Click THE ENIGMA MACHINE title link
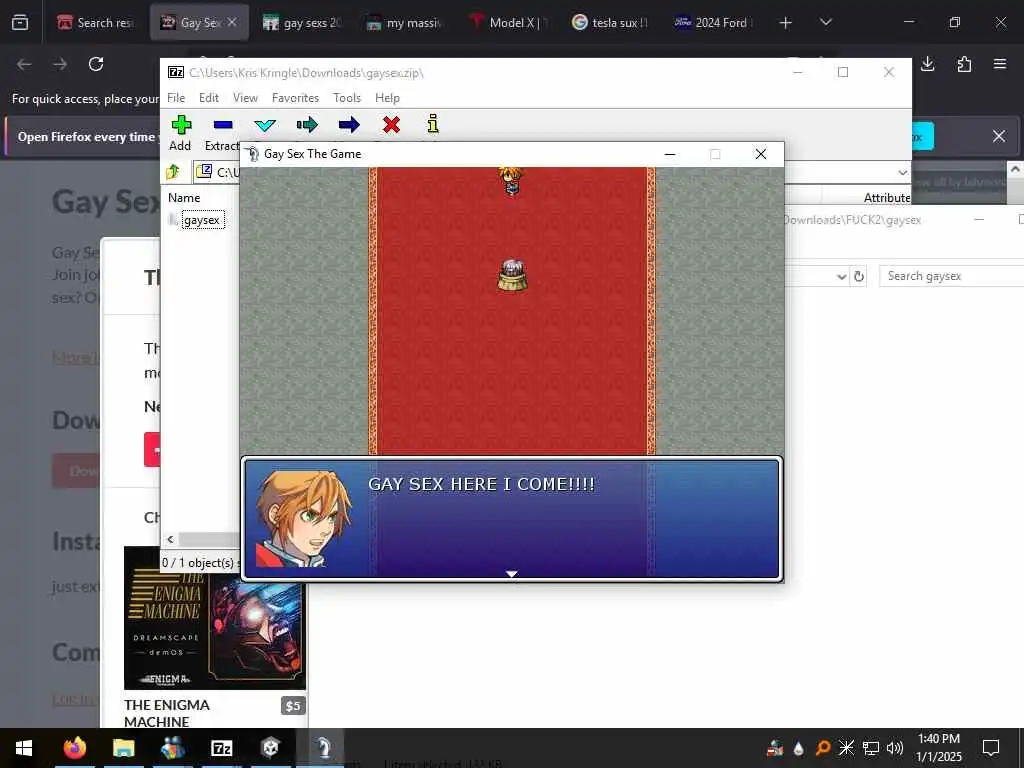Screen dimensions: 1024x768 (x=167, y=713)
